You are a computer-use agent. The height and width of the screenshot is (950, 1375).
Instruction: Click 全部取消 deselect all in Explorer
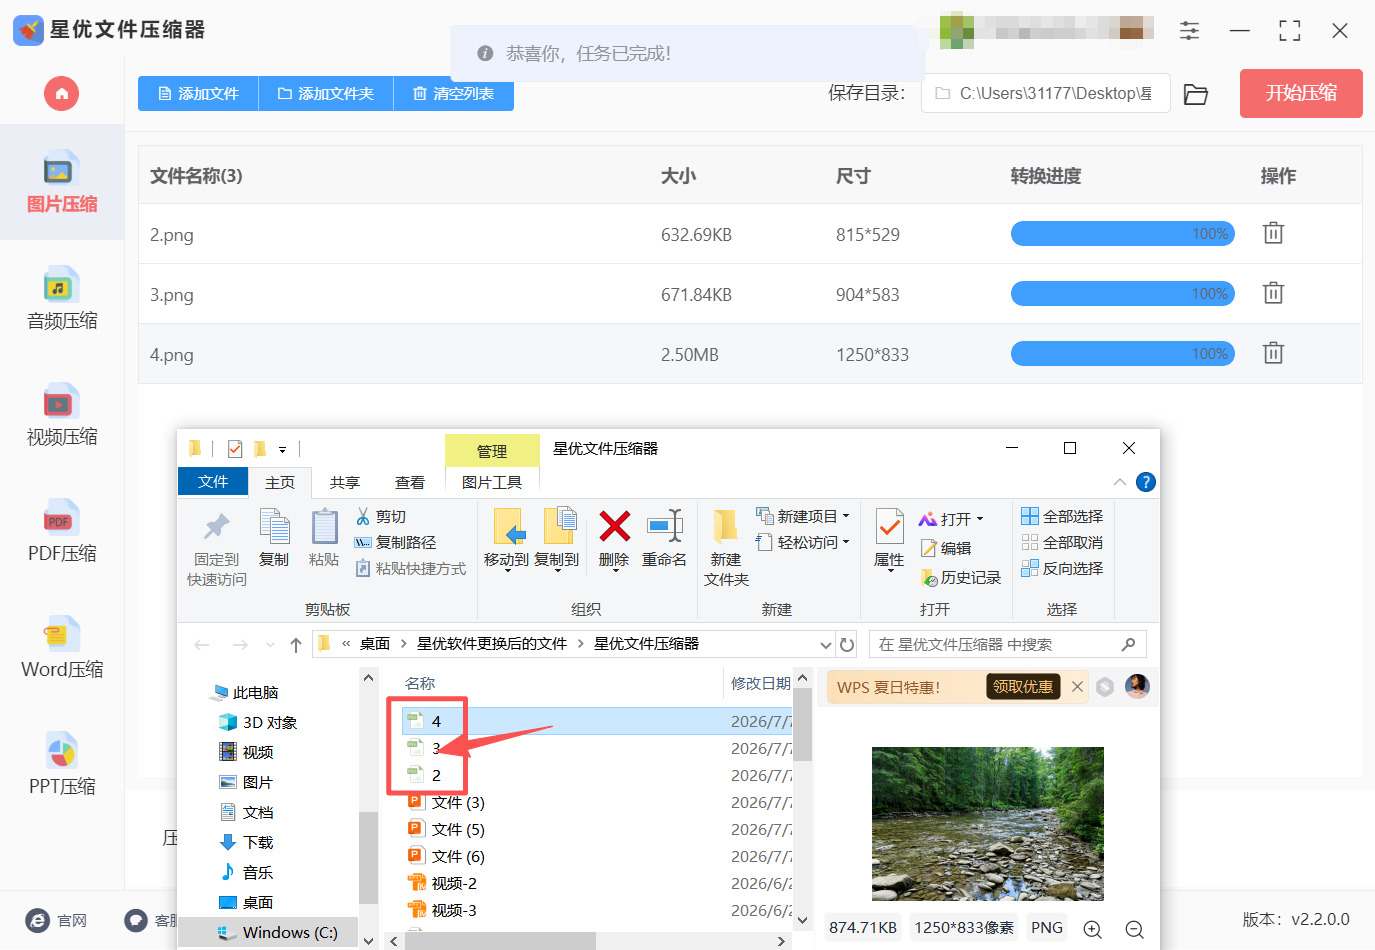click(1062, 542)
